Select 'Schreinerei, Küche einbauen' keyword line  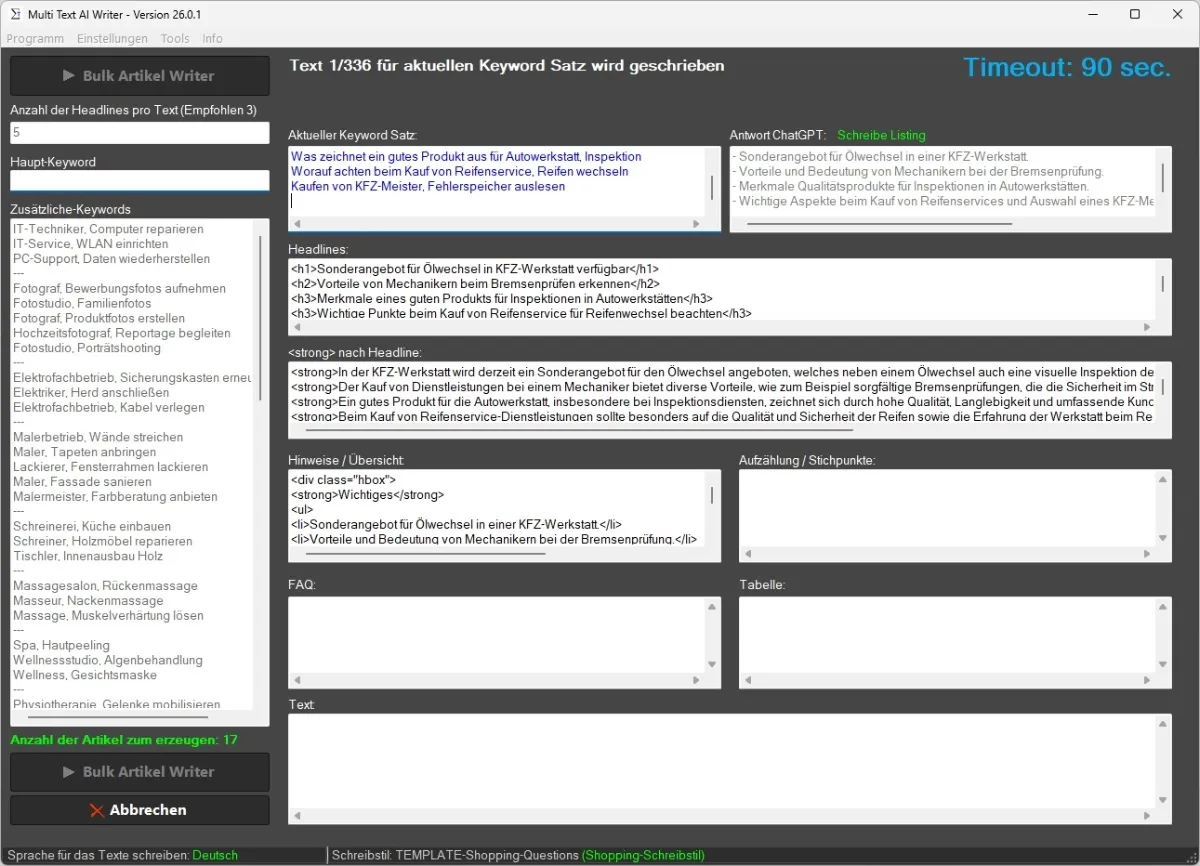pyautogui.click(x=92, y=526)
